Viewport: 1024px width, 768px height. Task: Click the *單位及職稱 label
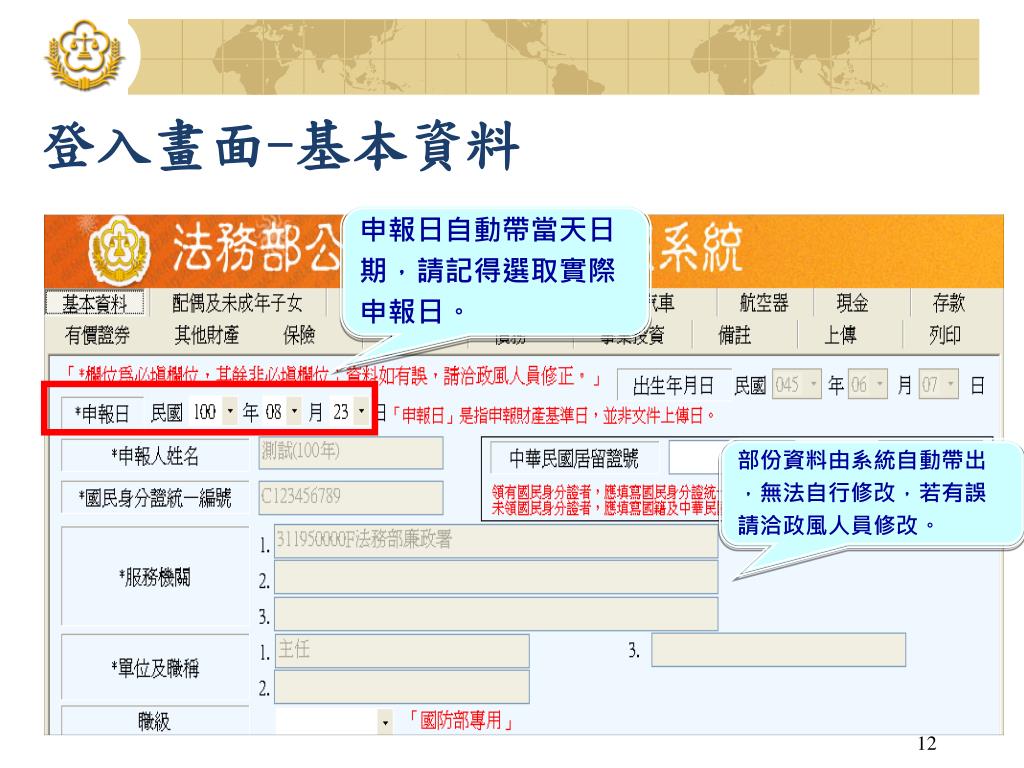[155, 668]
